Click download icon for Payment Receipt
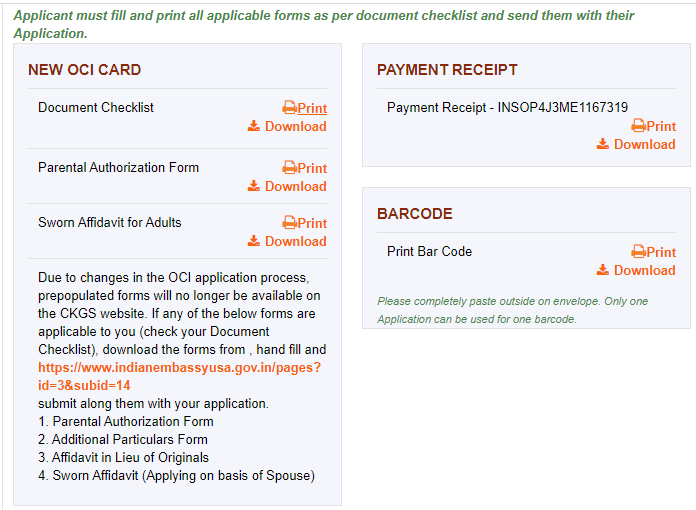 click(603, 144)
